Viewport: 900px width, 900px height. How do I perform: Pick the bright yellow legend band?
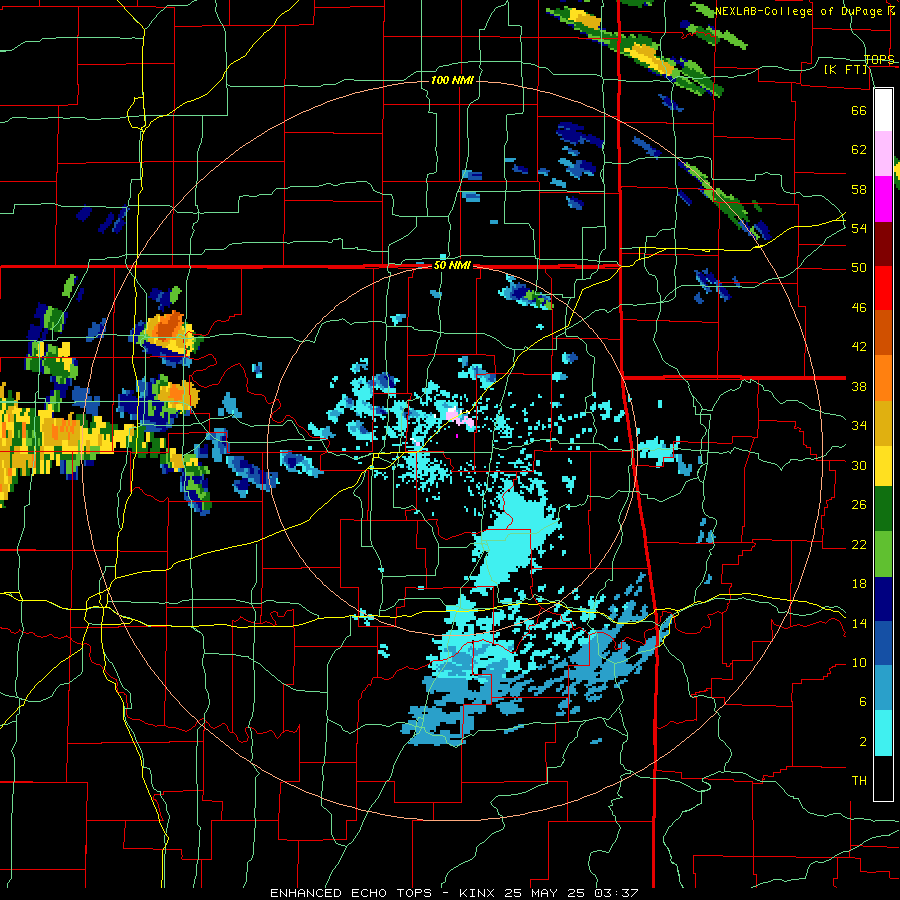click(x=883, y=465)
